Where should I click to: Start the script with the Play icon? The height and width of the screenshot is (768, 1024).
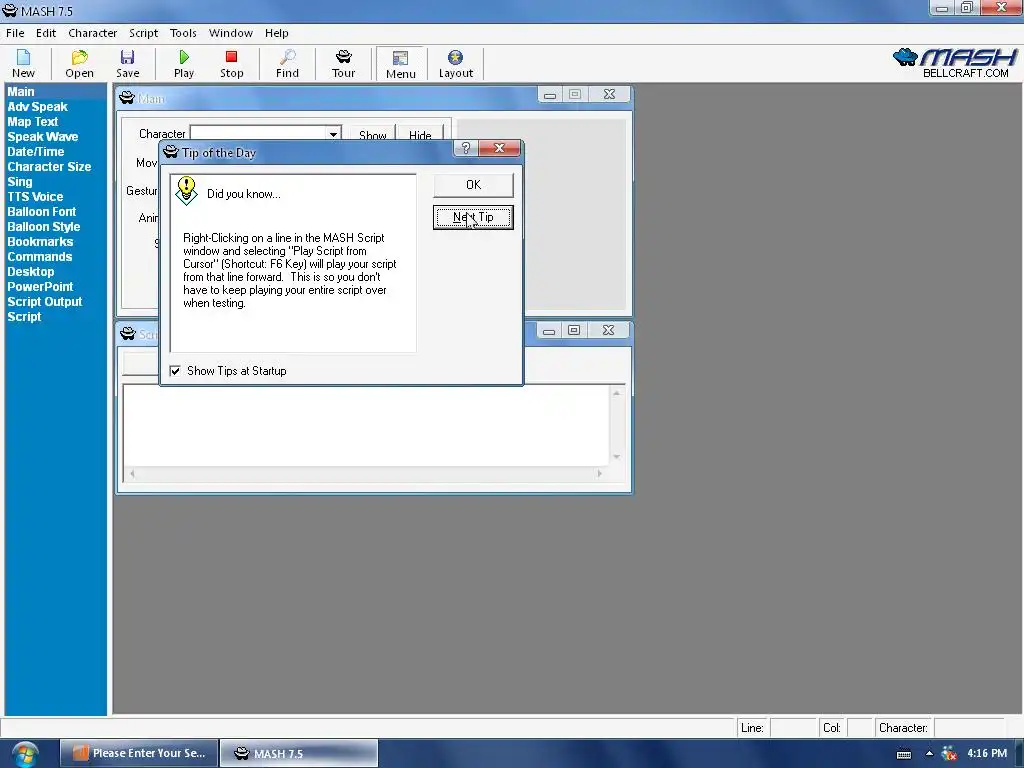[184, 63]
